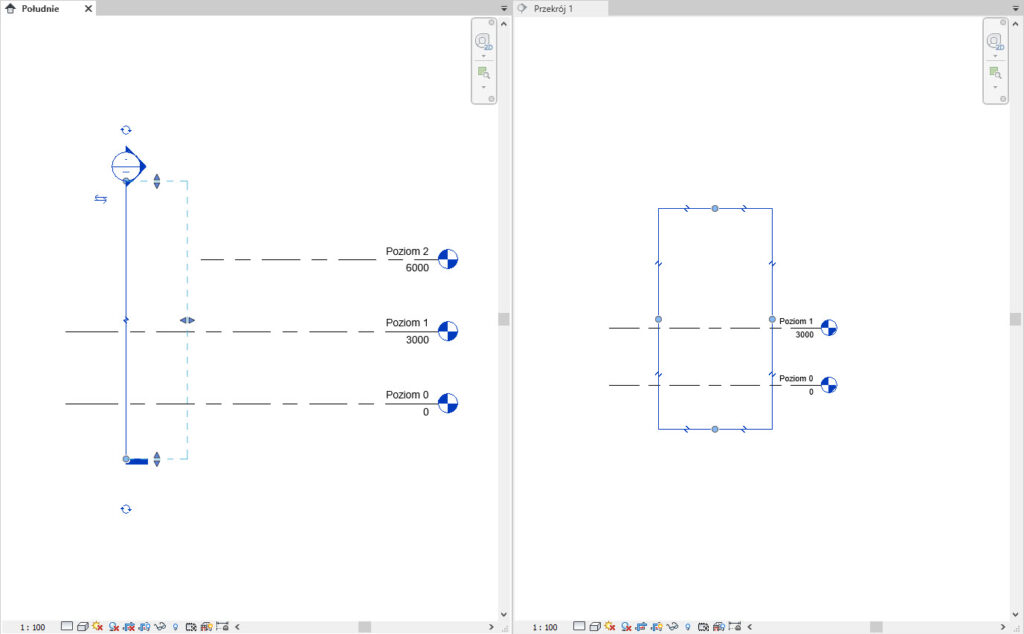1024x634 pixels.
Task: Click the left view horizontal scrollbar thumb
Action: [365, 627]
